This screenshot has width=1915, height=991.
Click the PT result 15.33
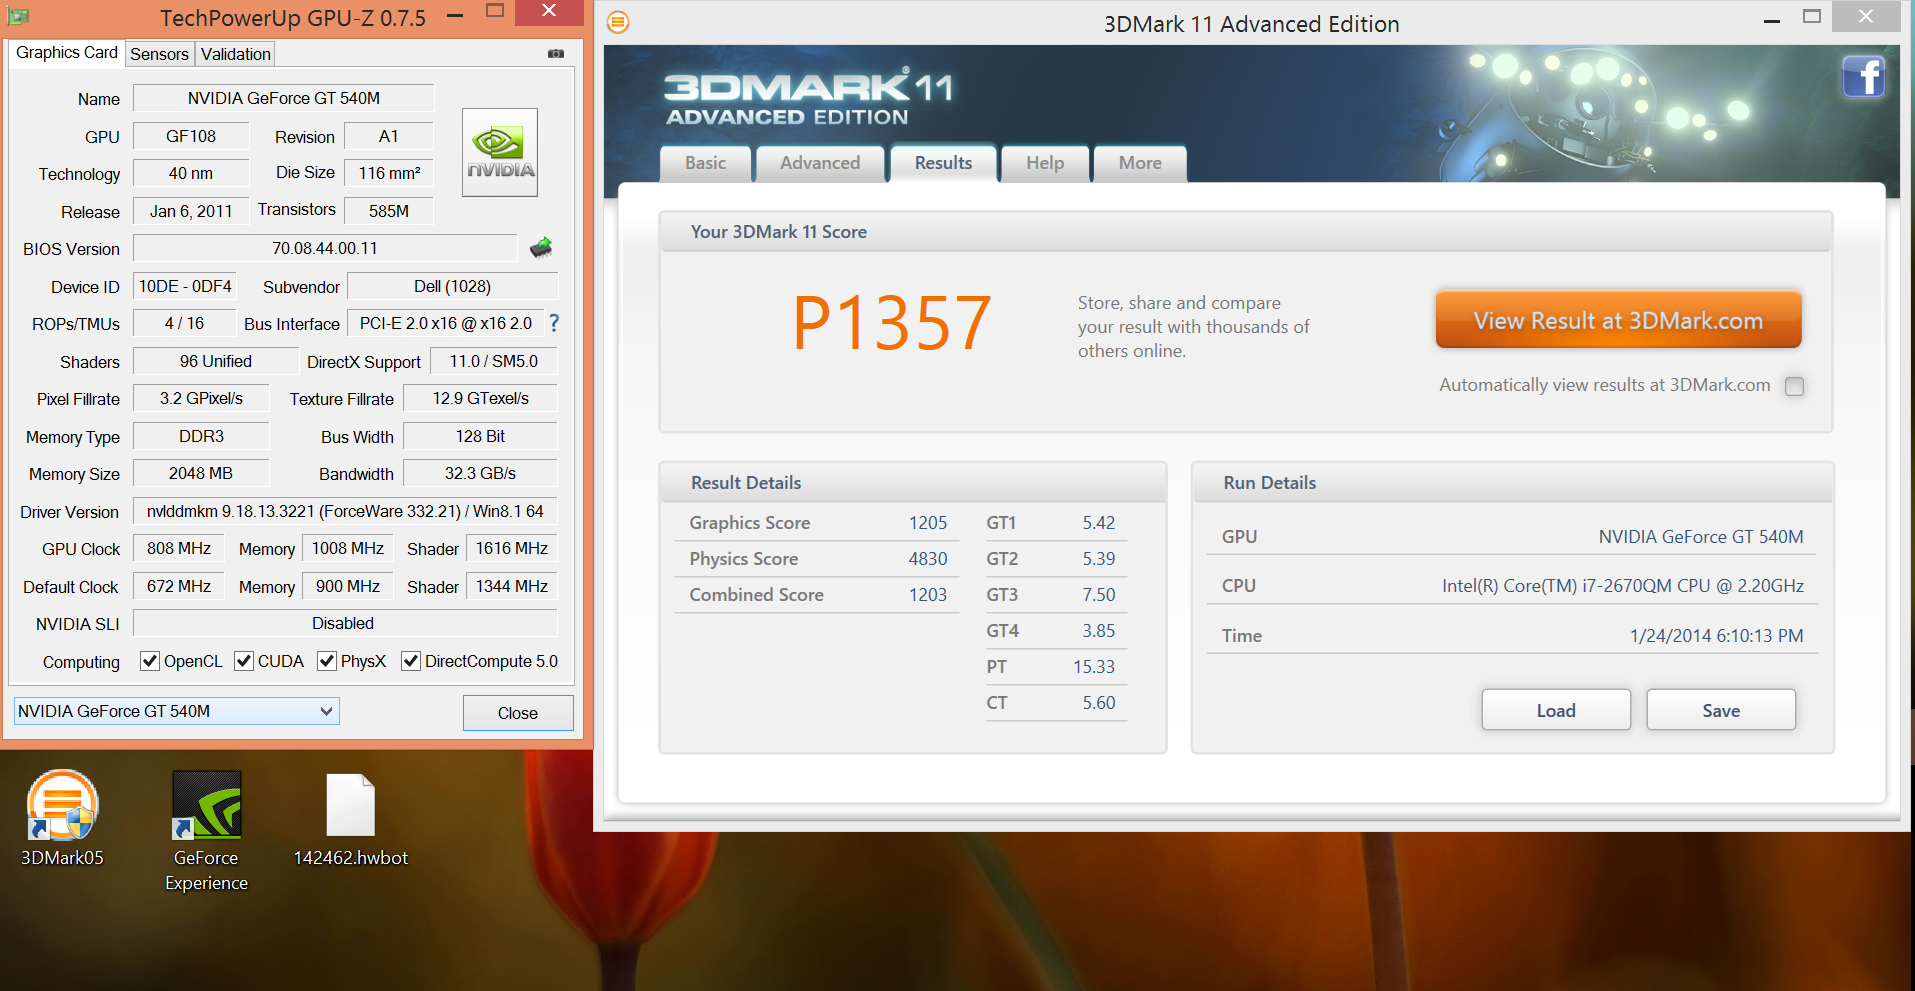[x=1093, y=667]
